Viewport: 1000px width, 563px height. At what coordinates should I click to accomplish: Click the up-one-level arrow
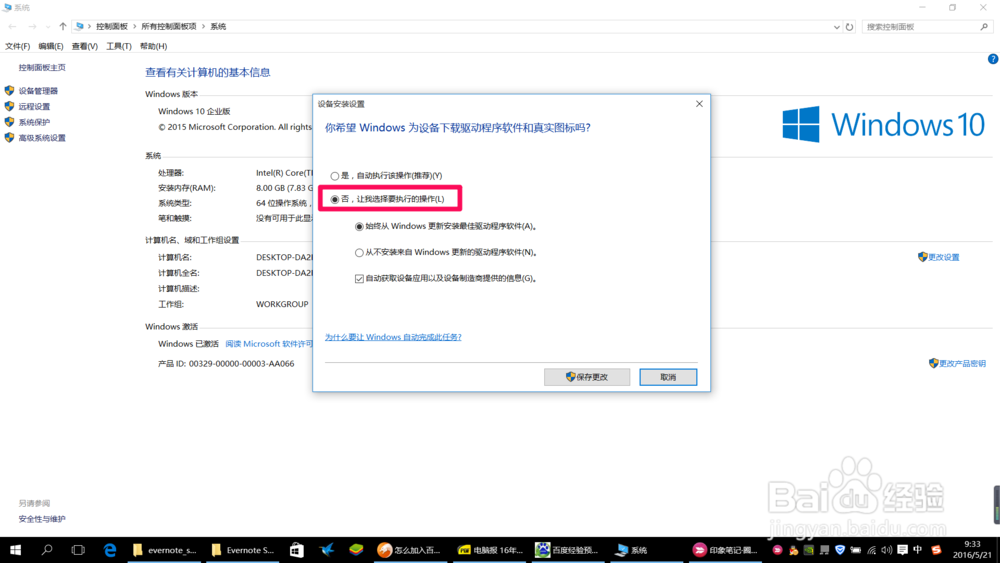click(62, 27)
